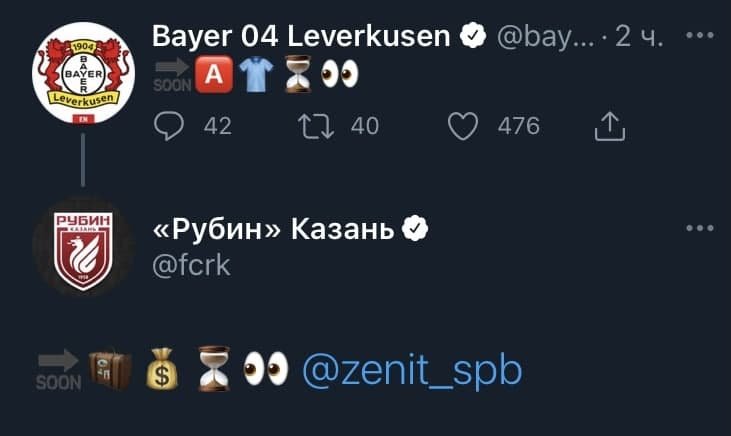
Task: Click the 42 replies count
Action: click(217, 126)
